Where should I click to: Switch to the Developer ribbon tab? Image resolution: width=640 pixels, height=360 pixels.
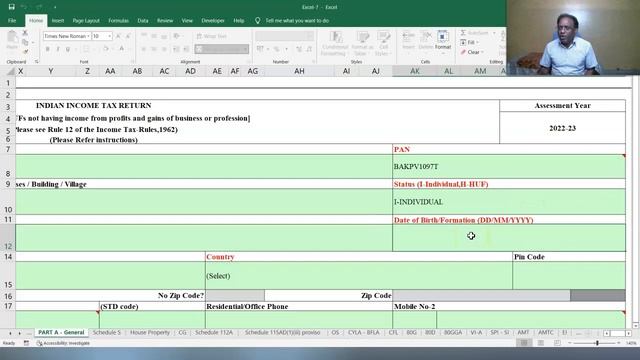pyautogui.click(x=213, y=20)
